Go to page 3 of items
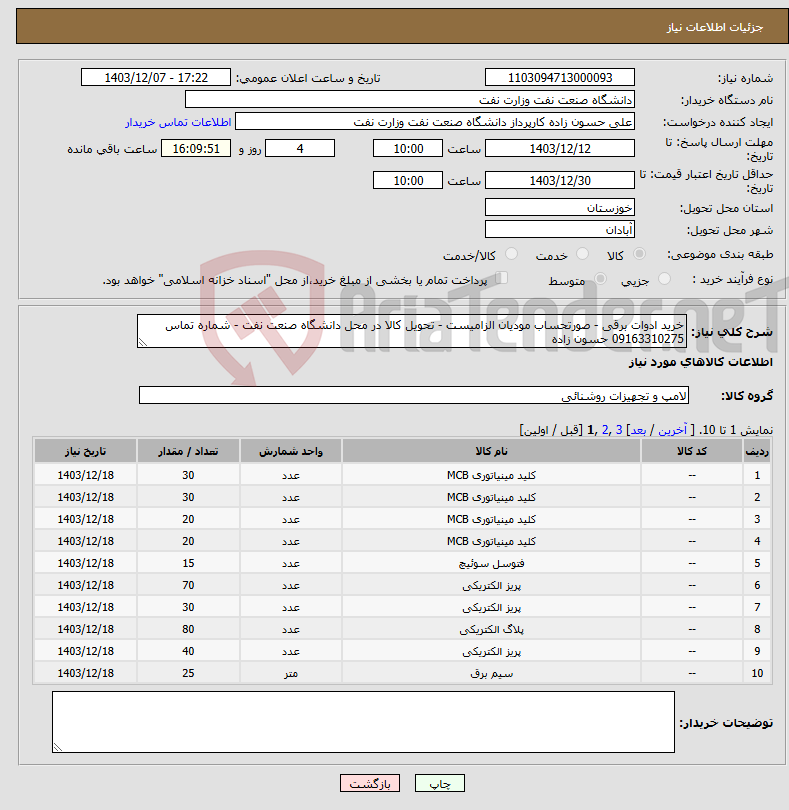The height and width of the screenshot is (810, 789). (x=618, y=430)
